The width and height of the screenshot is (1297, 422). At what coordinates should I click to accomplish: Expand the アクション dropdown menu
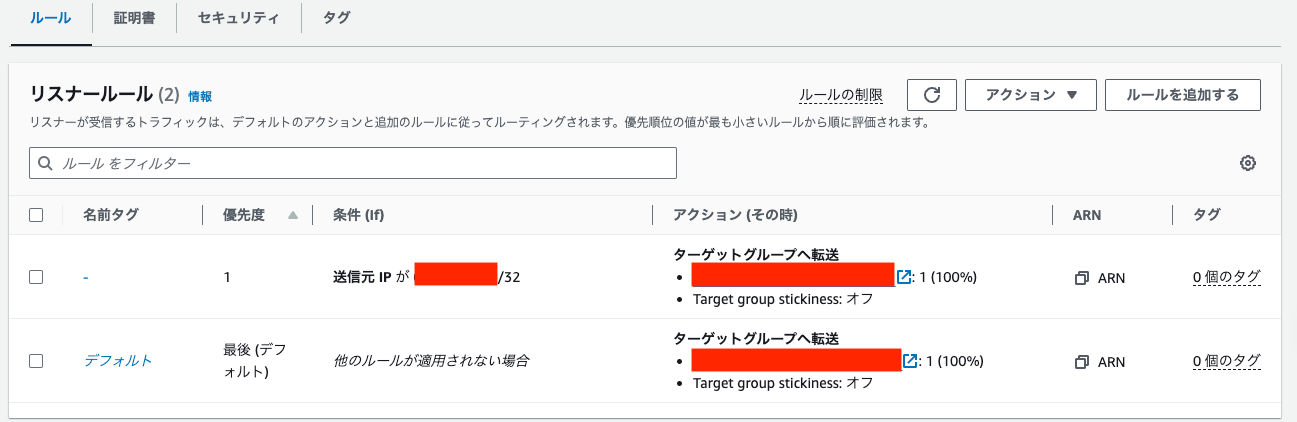[x=1031, y=95]
